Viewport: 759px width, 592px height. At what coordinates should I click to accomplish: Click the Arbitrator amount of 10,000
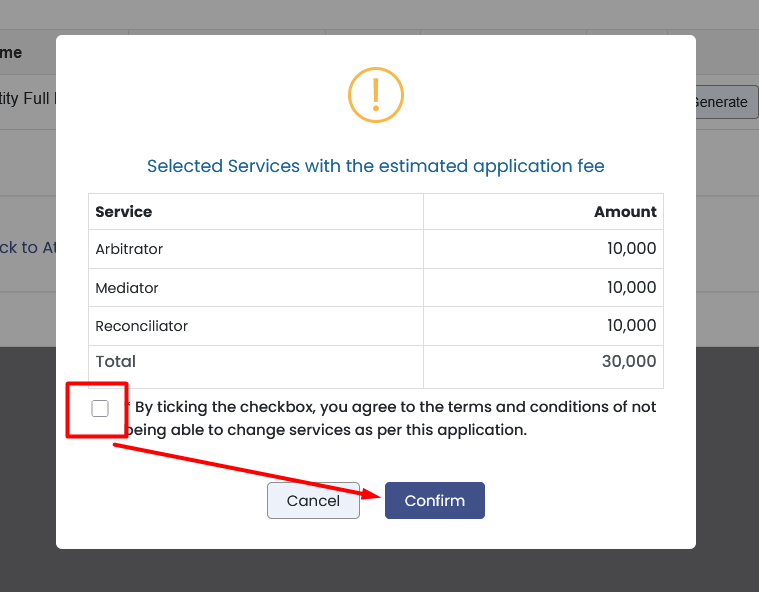631,249
